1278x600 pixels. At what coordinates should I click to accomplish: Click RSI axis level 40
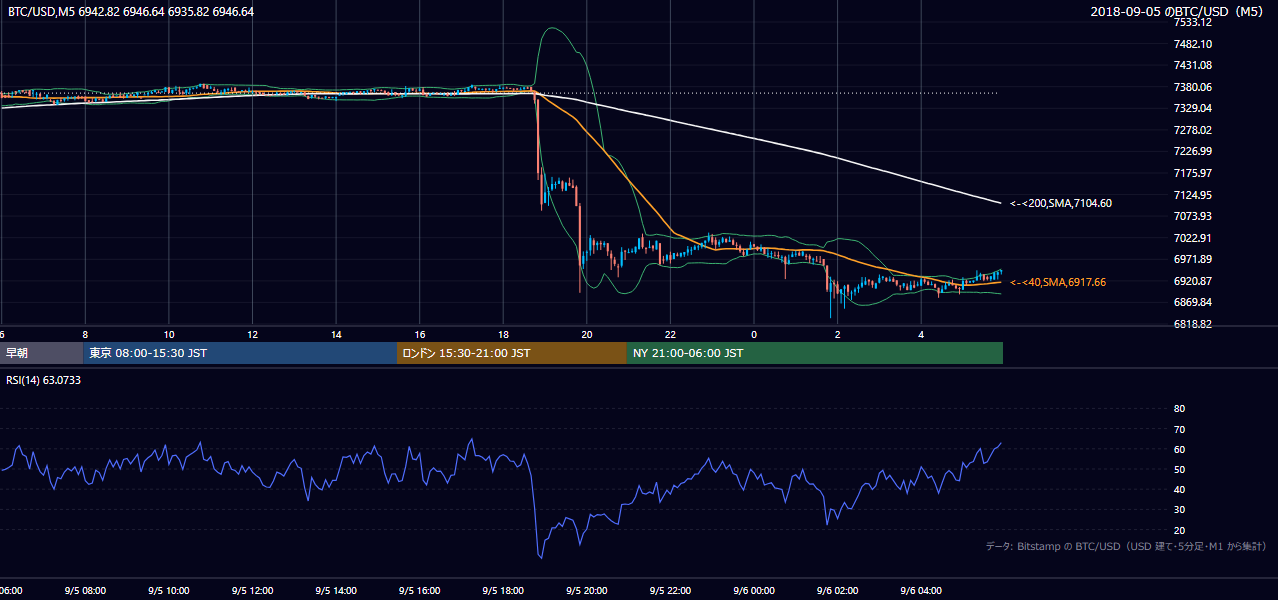(1179, 489)
